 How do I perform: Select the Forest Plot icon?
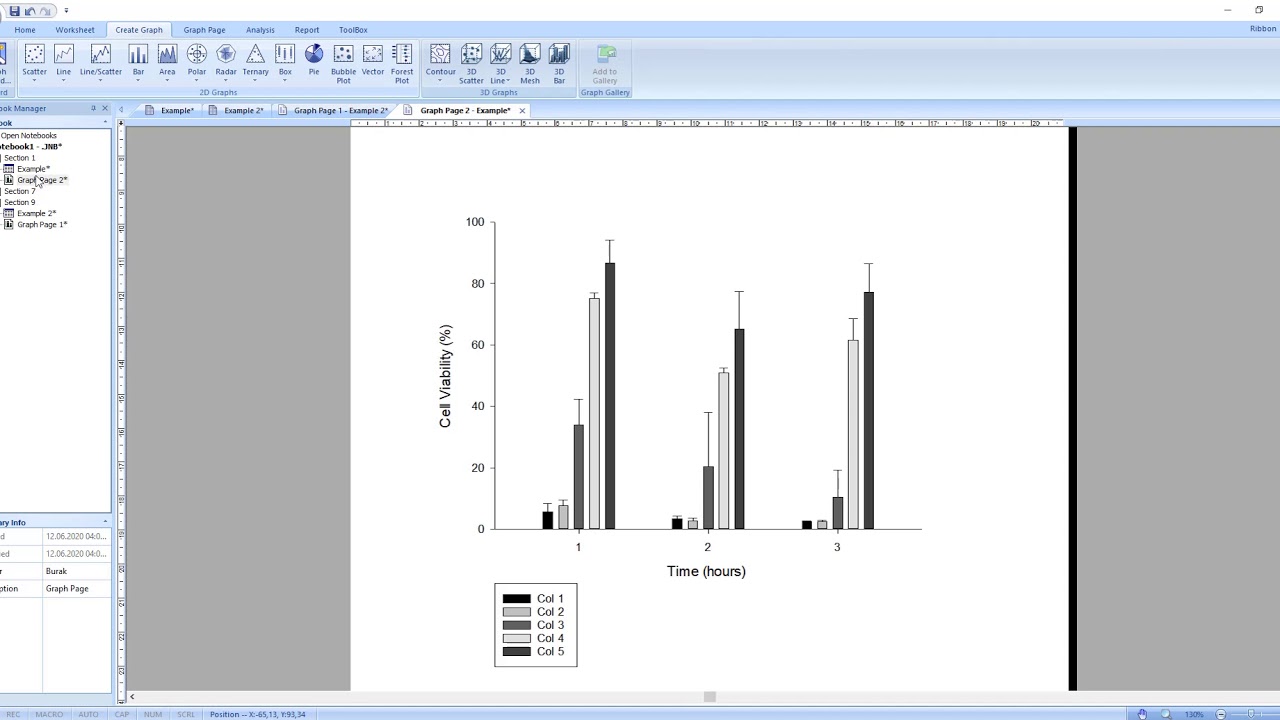pyautogui.click(x=402, y=54)
